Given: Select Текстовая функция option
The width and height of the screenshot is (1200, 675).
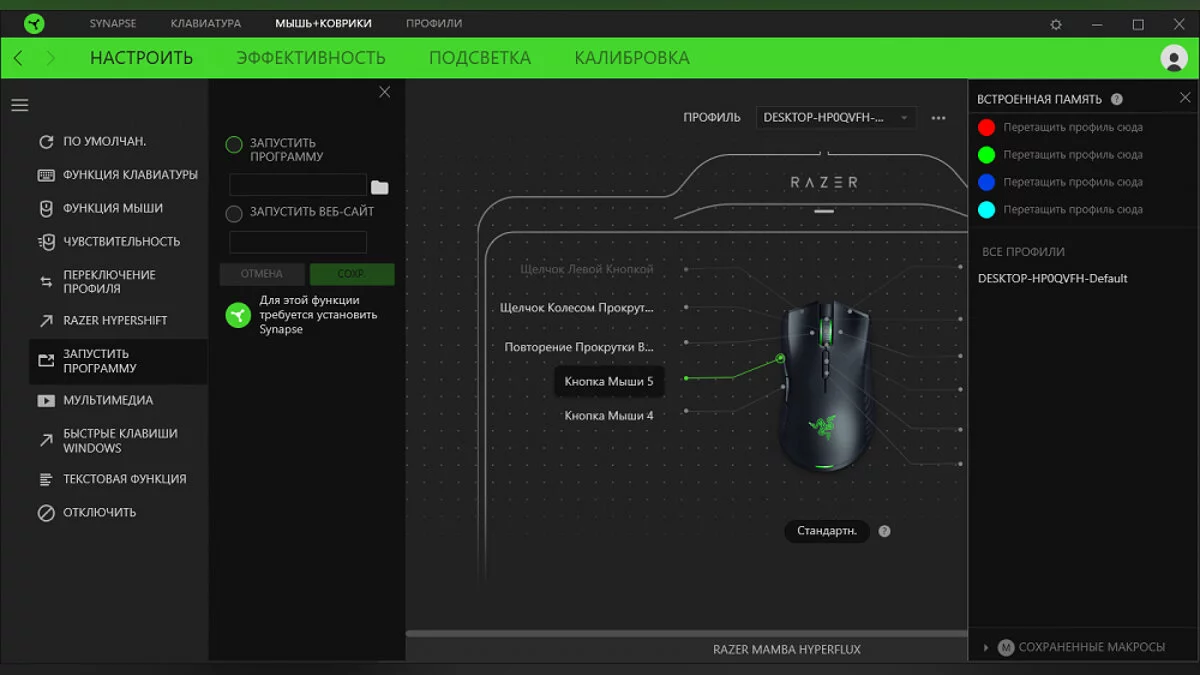Looking at the screenshot, I should 112,479.
